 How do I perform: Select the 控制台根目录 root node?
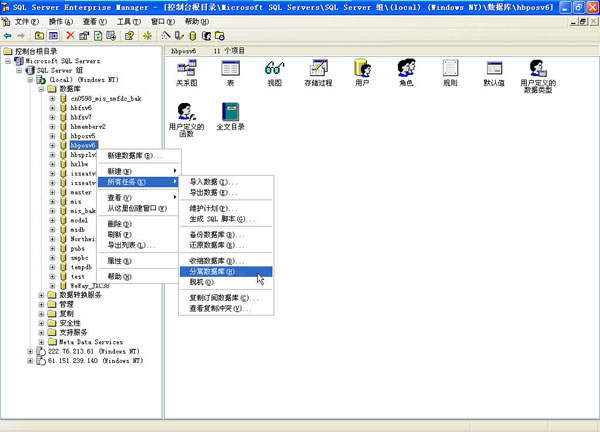tap(36, 51)
